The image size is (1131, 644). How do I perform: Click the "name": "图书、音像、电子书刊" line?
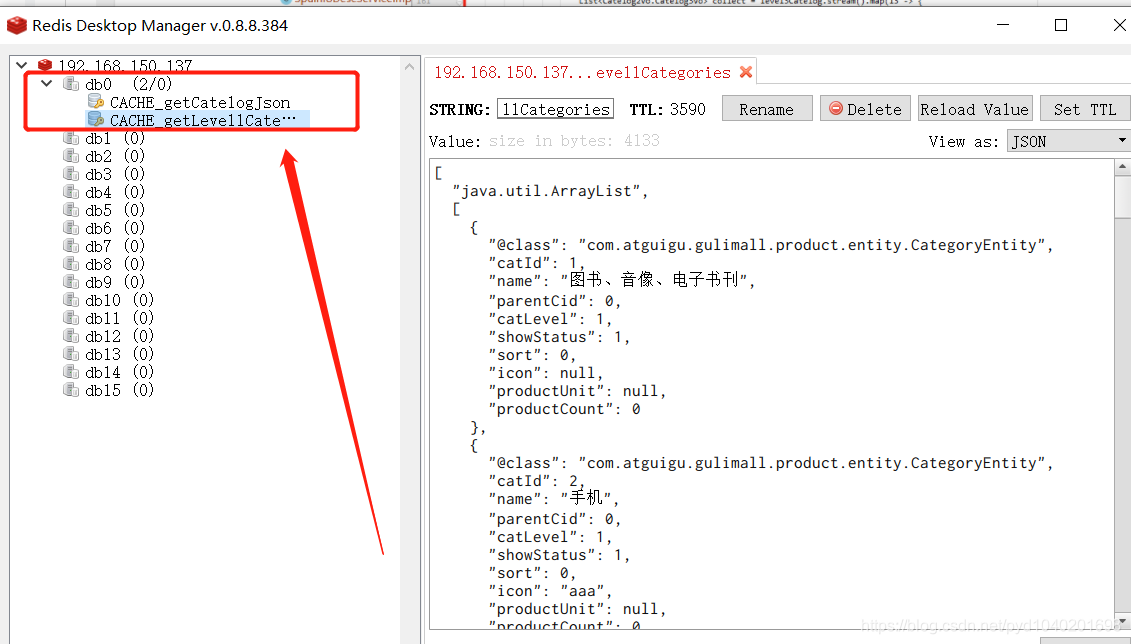(x=622, y=281)
